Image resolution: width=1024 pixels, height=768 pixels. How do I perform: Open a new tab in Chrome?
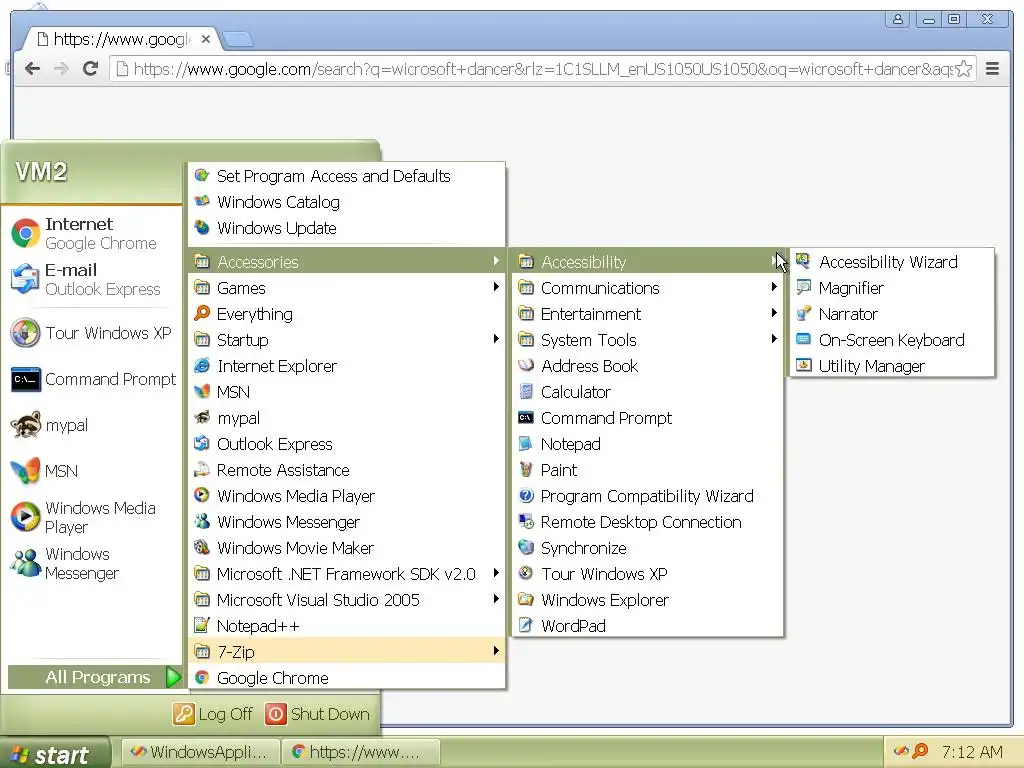(238, 40)
